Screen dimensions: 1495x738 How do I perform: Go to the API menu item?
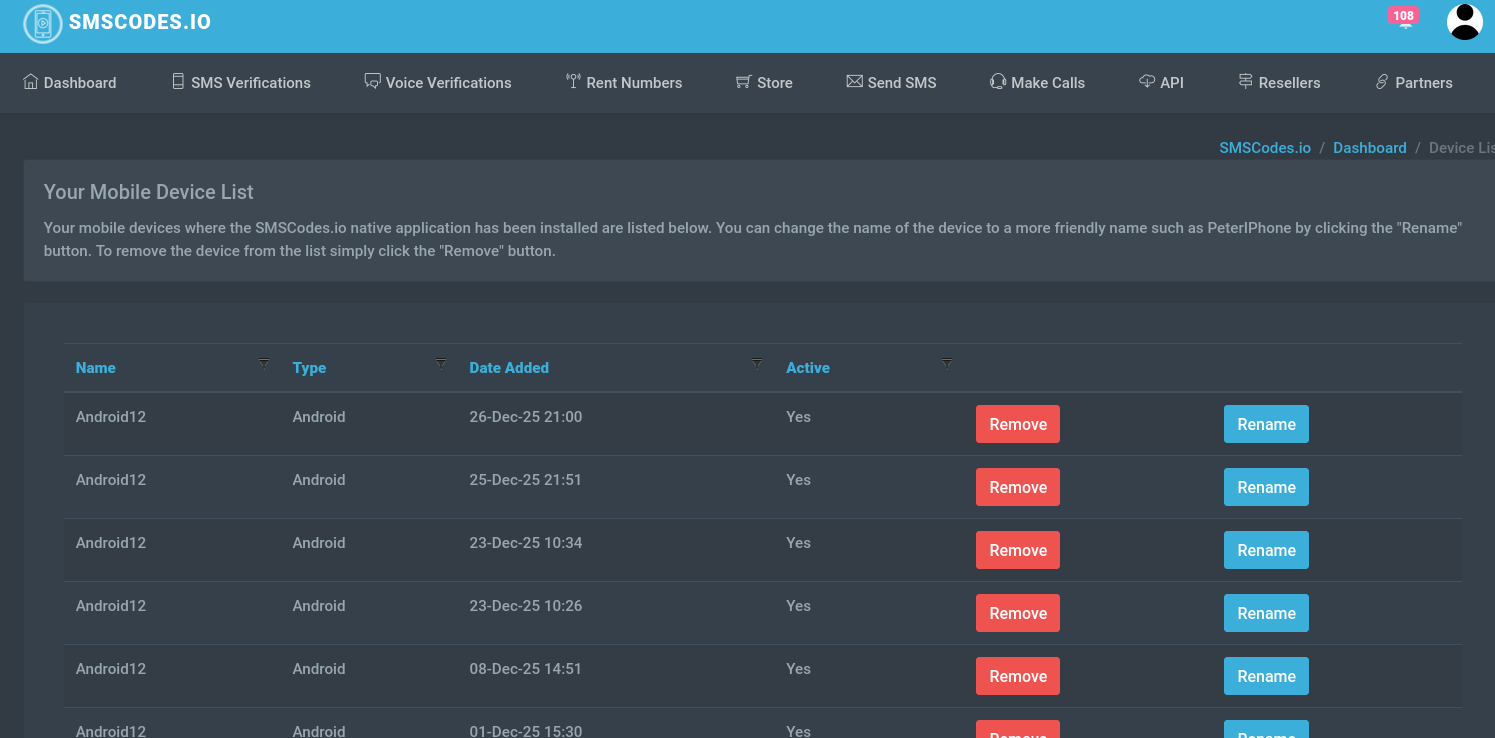(1161, 82)
